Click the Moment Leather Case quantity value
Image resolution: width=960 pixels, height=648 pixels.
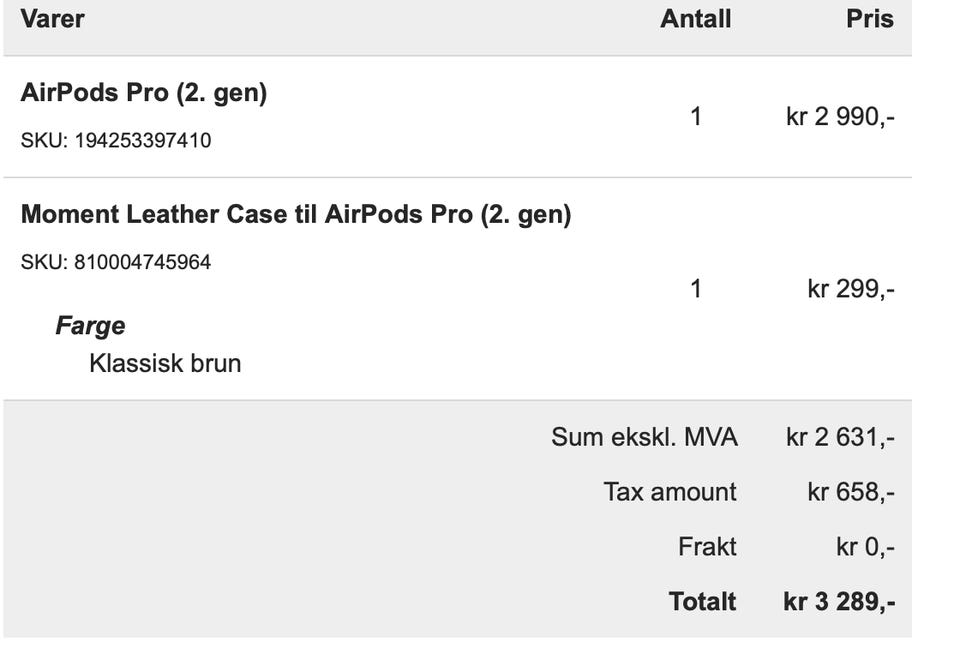tap(696, 289)
